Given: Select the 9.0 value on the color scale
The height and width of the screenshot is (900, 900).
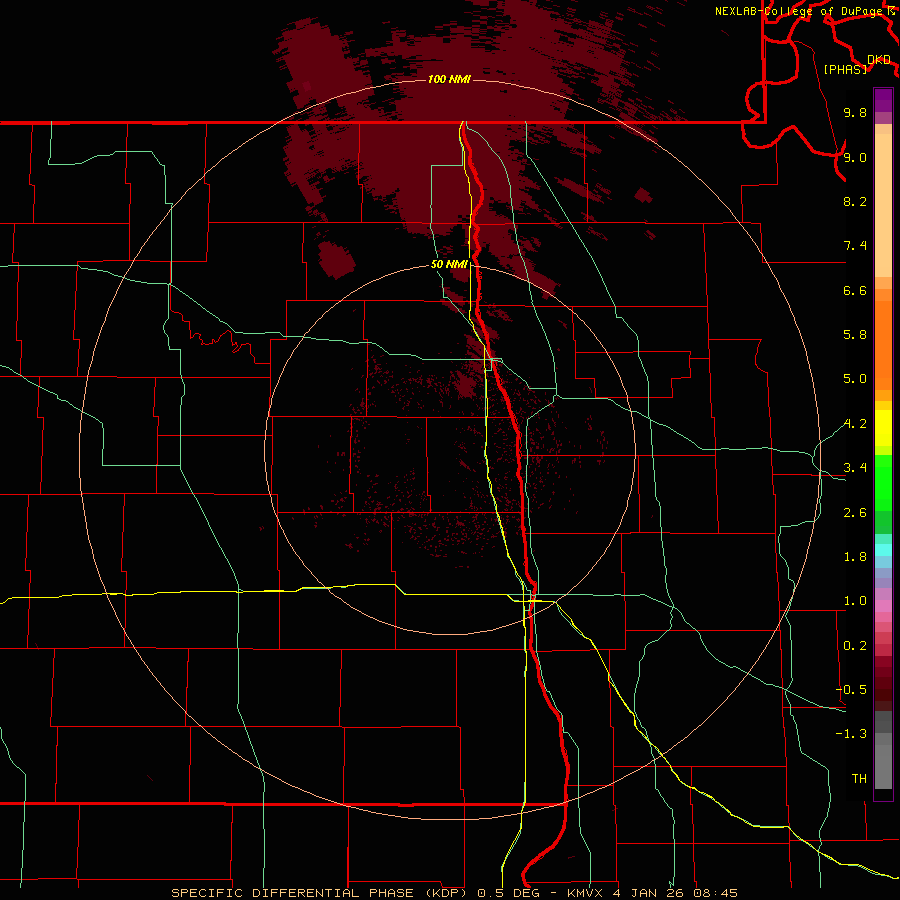Looking at the screenshot, I should (x=855, y=157).
